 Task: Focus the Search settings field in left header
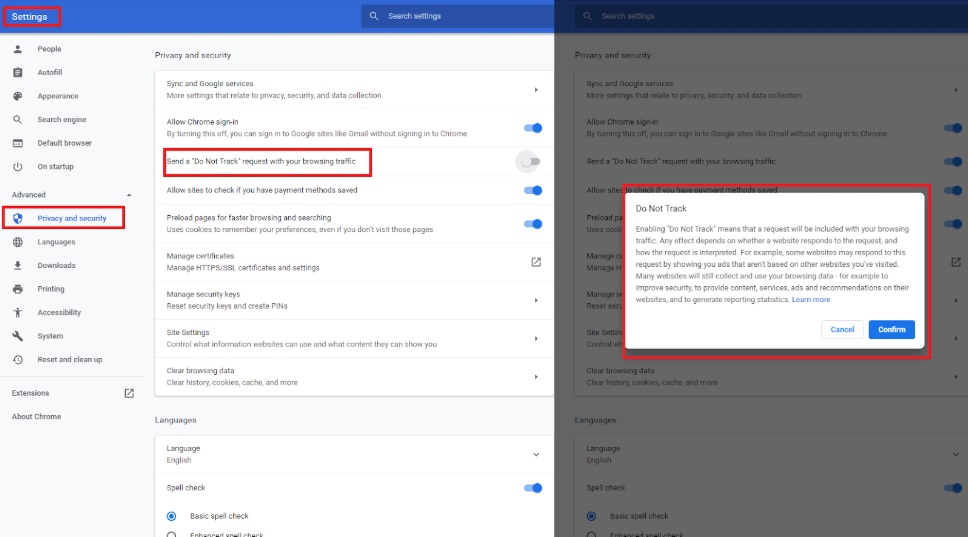tap(457, 16)
